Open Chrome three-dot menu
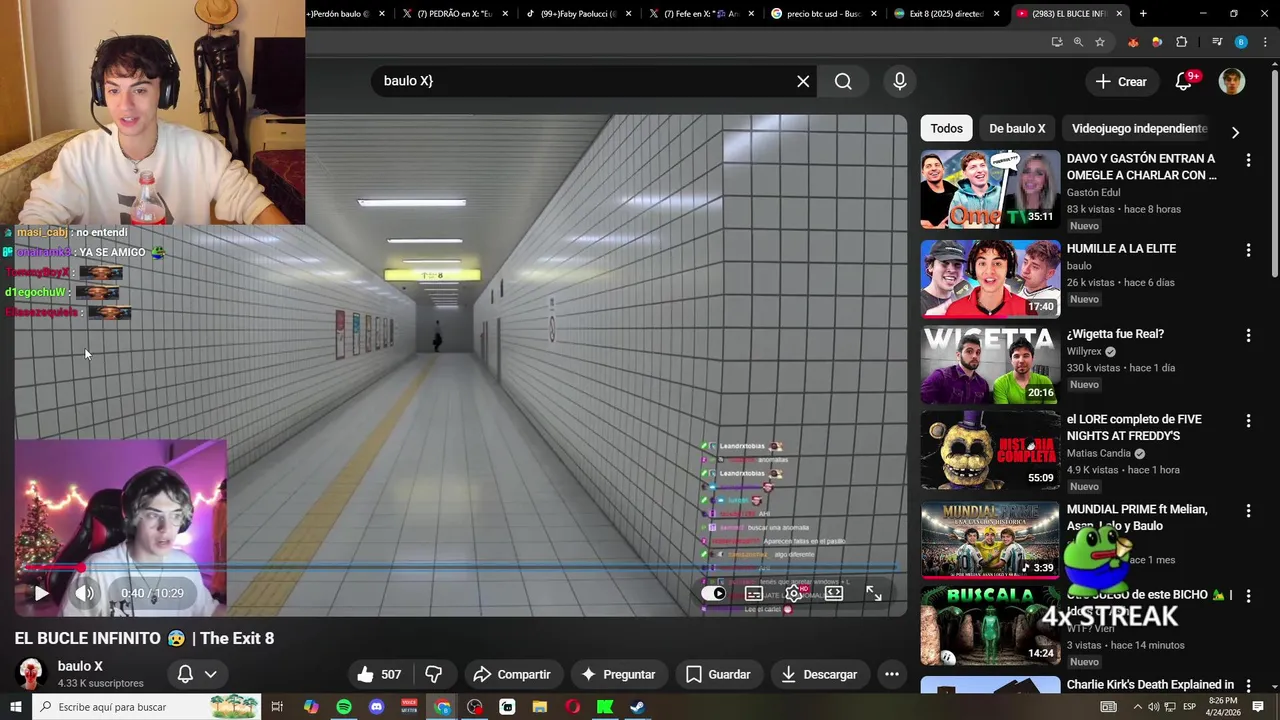Screen dimensions: 1280x720 1264,42
